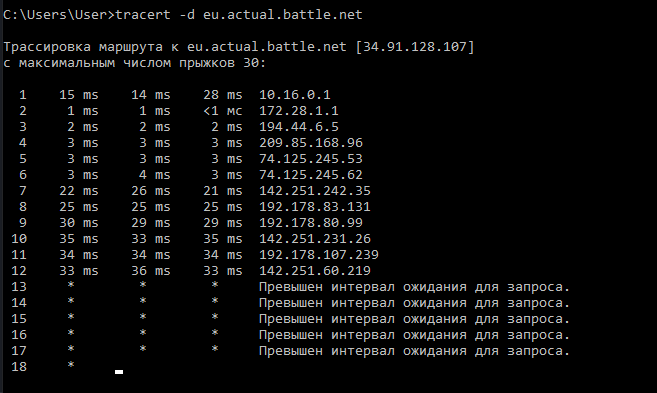Click the hop 13 timeout message
657x393 pixels.
[x=414, y=287]
